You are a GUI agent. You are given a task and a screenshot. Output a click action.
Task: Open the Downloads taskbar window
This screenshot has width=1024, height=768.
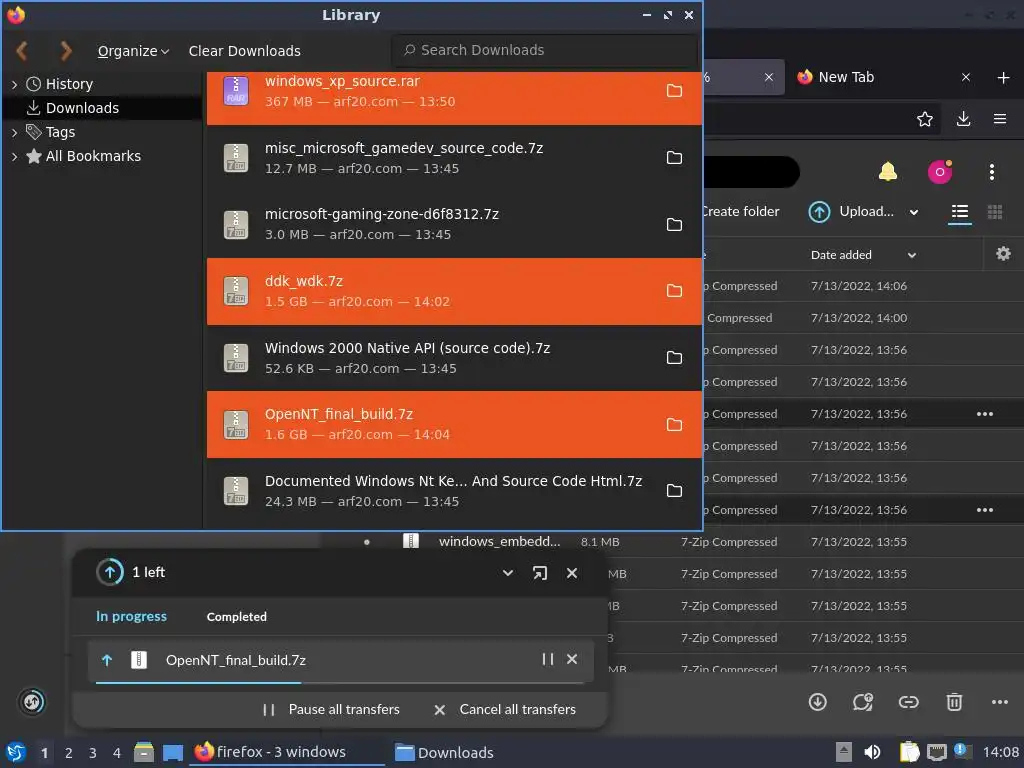[x=444, y=752]
